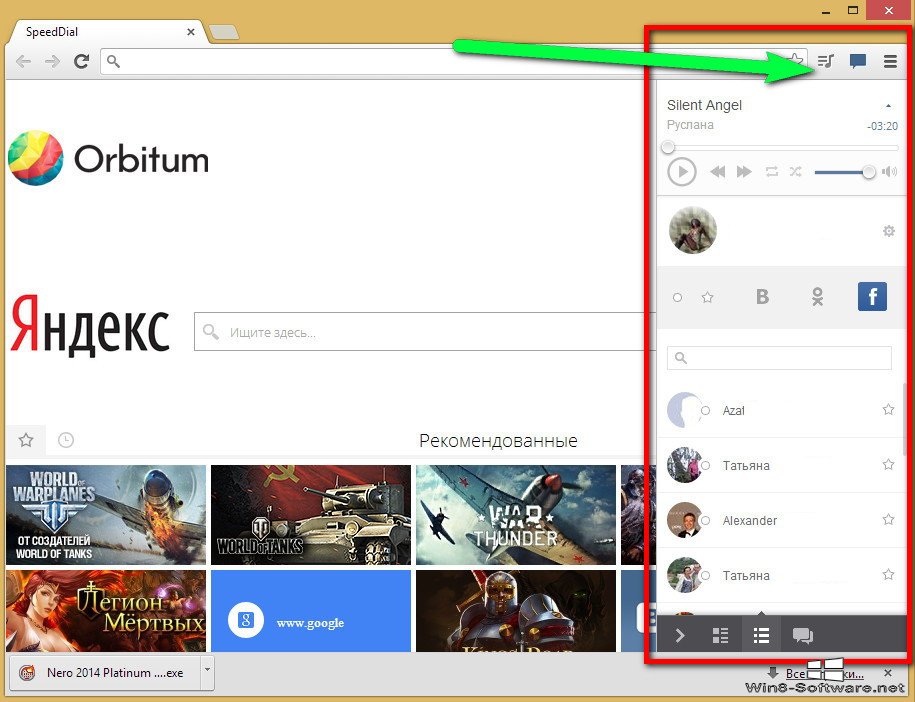
Task: Open the chat panel toolbar icon
Action: tap(857, 61)
